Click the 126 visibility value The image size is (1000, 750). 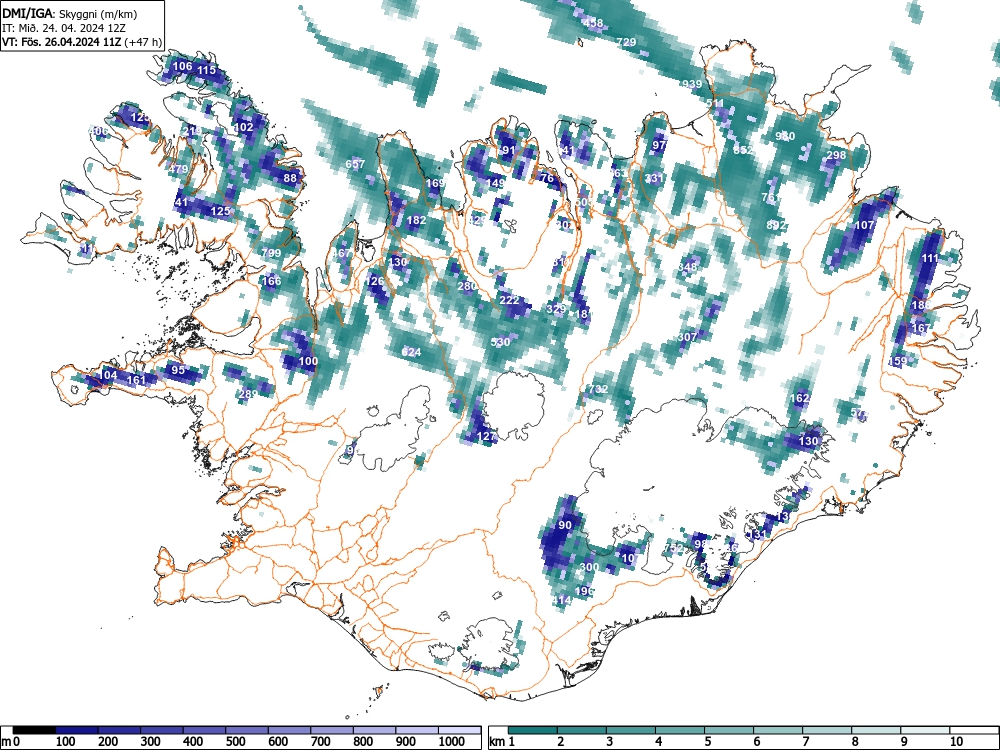[x=375, y=281]
